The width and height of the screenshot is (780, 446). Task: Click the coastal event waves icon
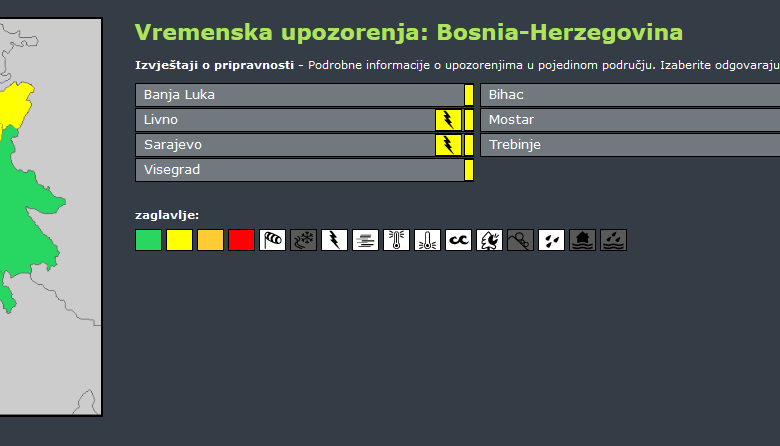click(x=458, y=240)
